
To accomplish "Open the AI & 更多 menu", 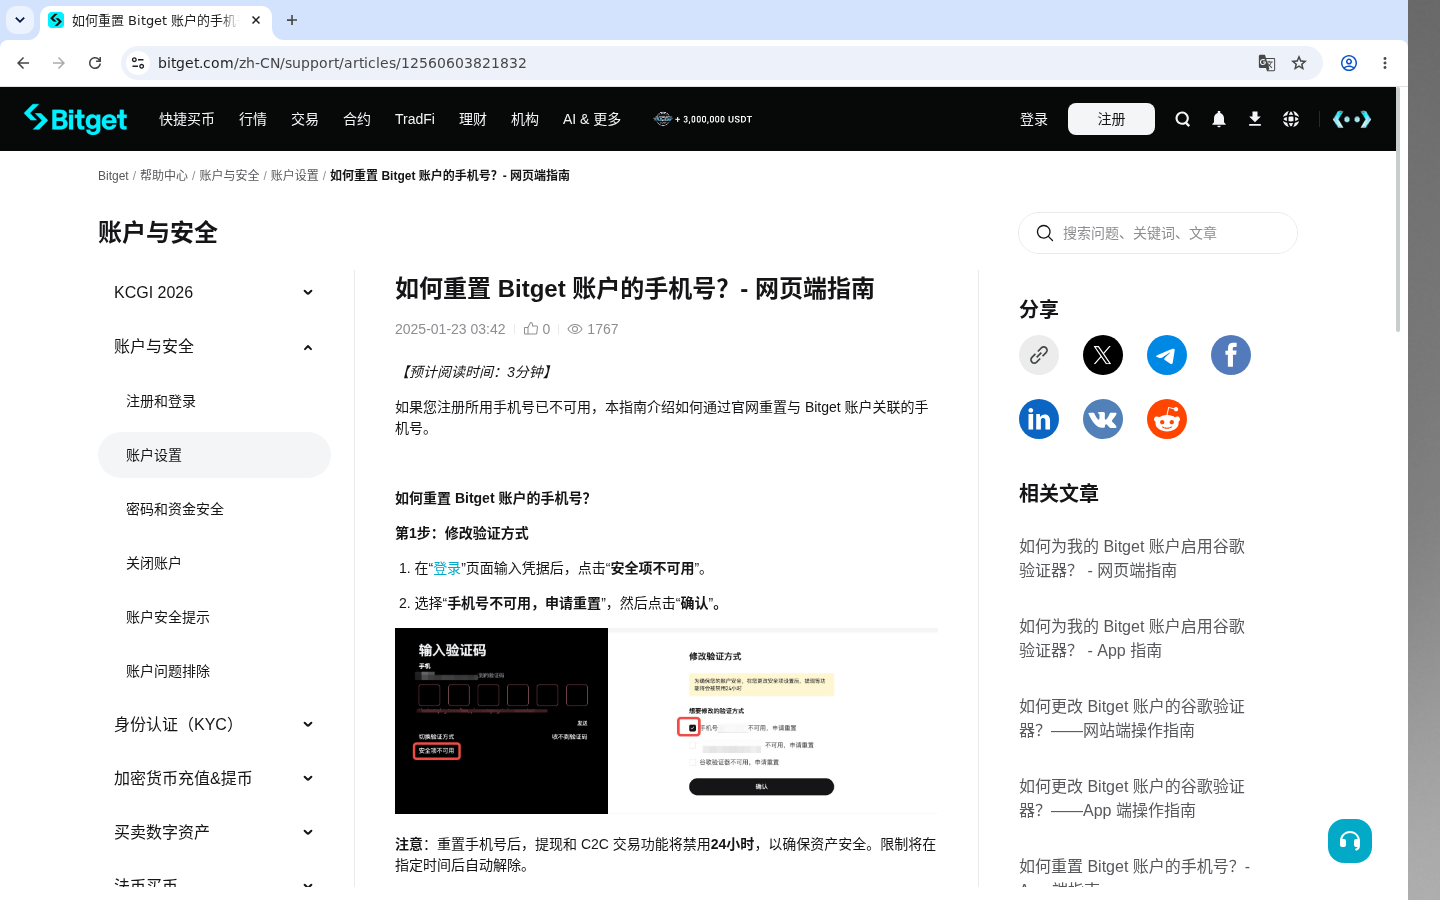I will coord(592,119).
